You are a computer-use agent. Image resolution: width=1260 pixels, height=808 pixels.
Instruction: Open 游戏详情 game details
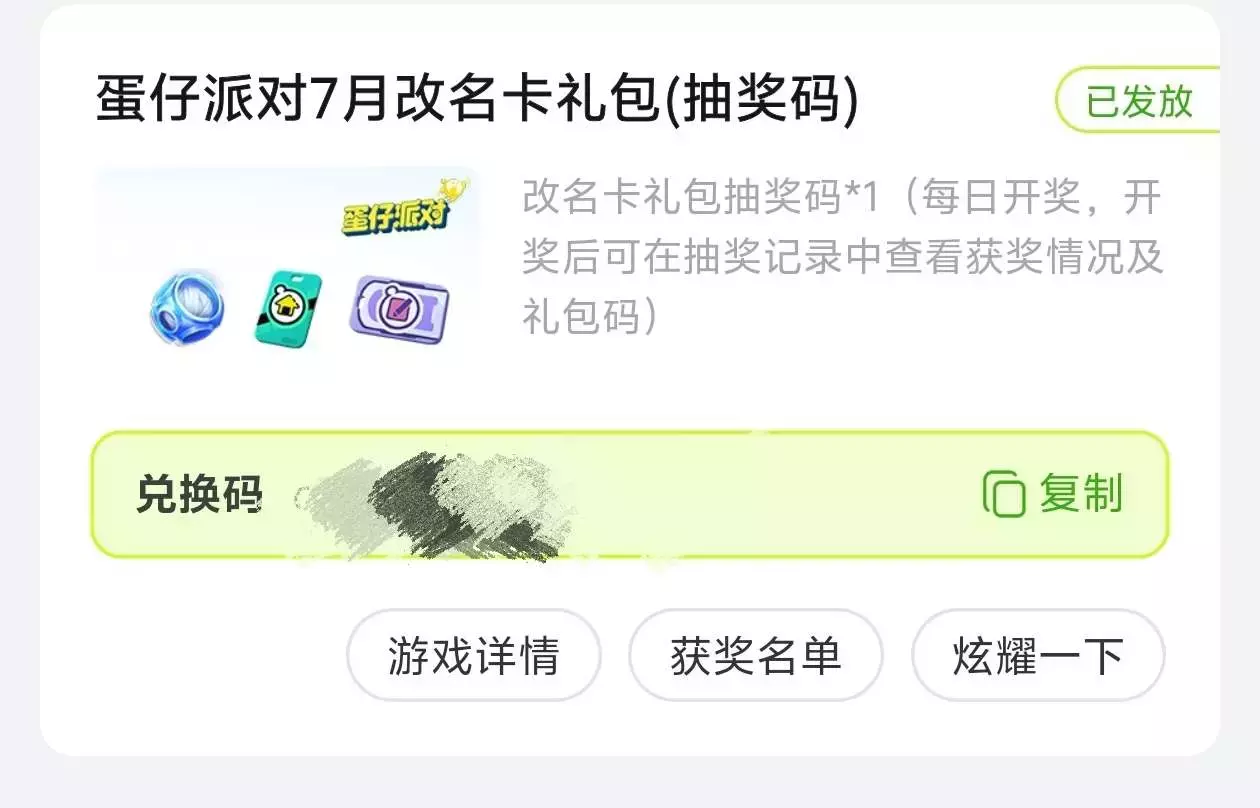[474, 656]
